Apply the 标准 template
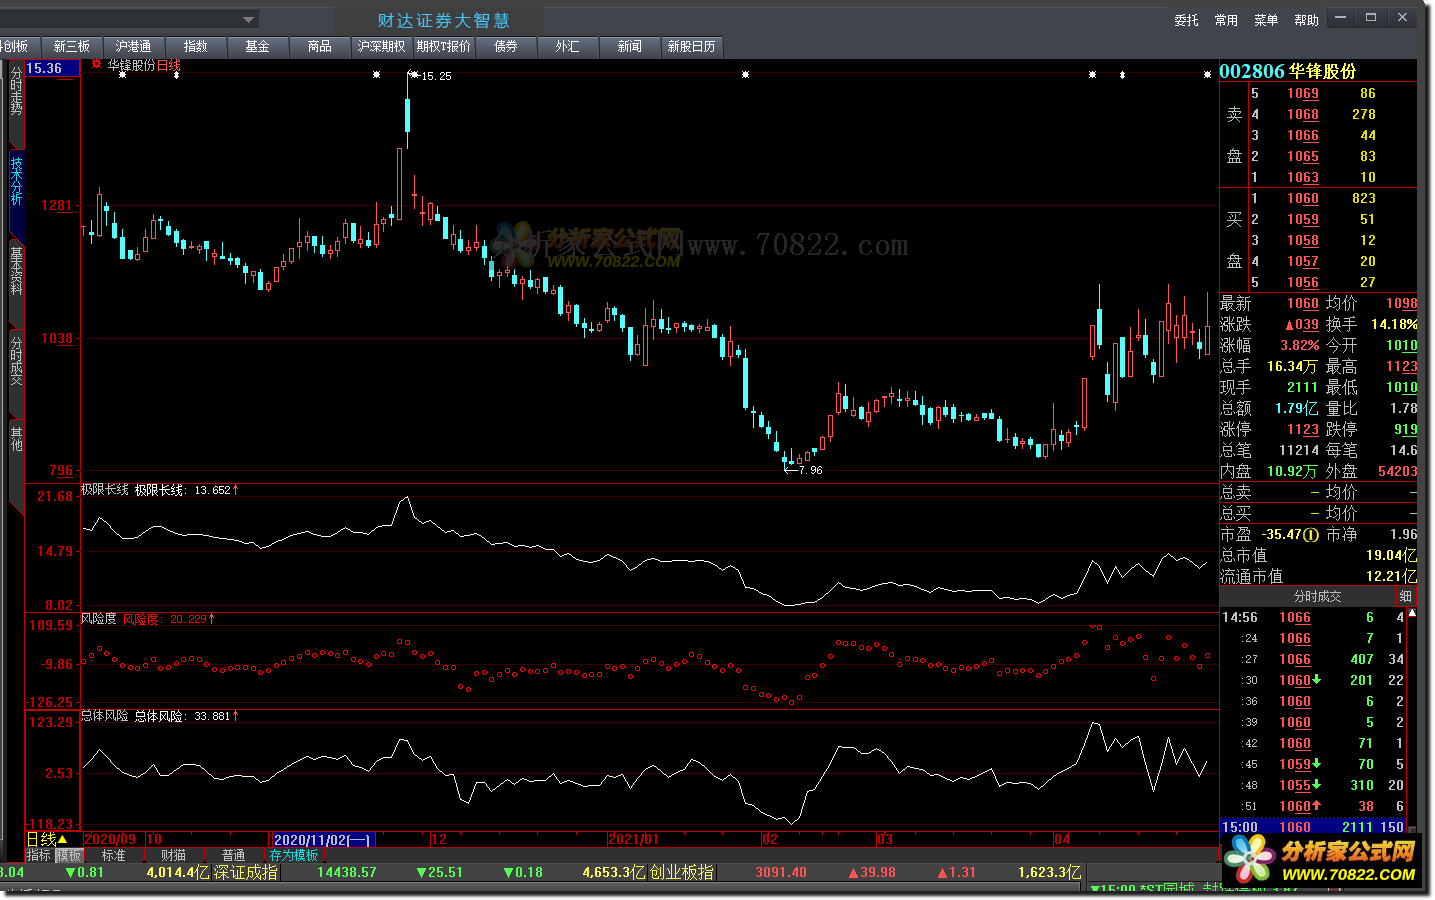This screenshot has width=1435, height=900. (x=113, y=855)
